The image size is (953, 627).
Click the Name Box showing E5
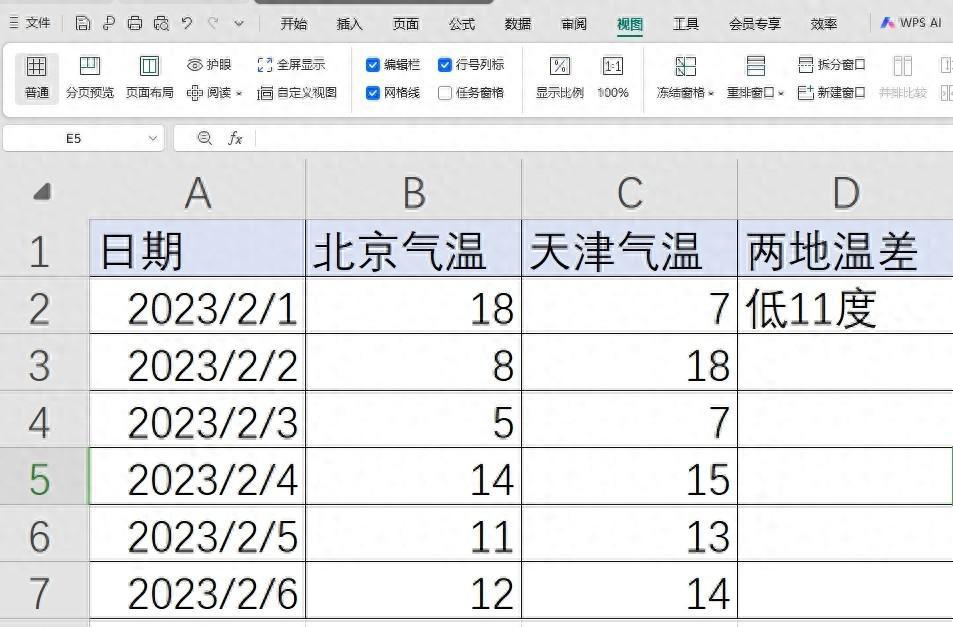(74, 139)
